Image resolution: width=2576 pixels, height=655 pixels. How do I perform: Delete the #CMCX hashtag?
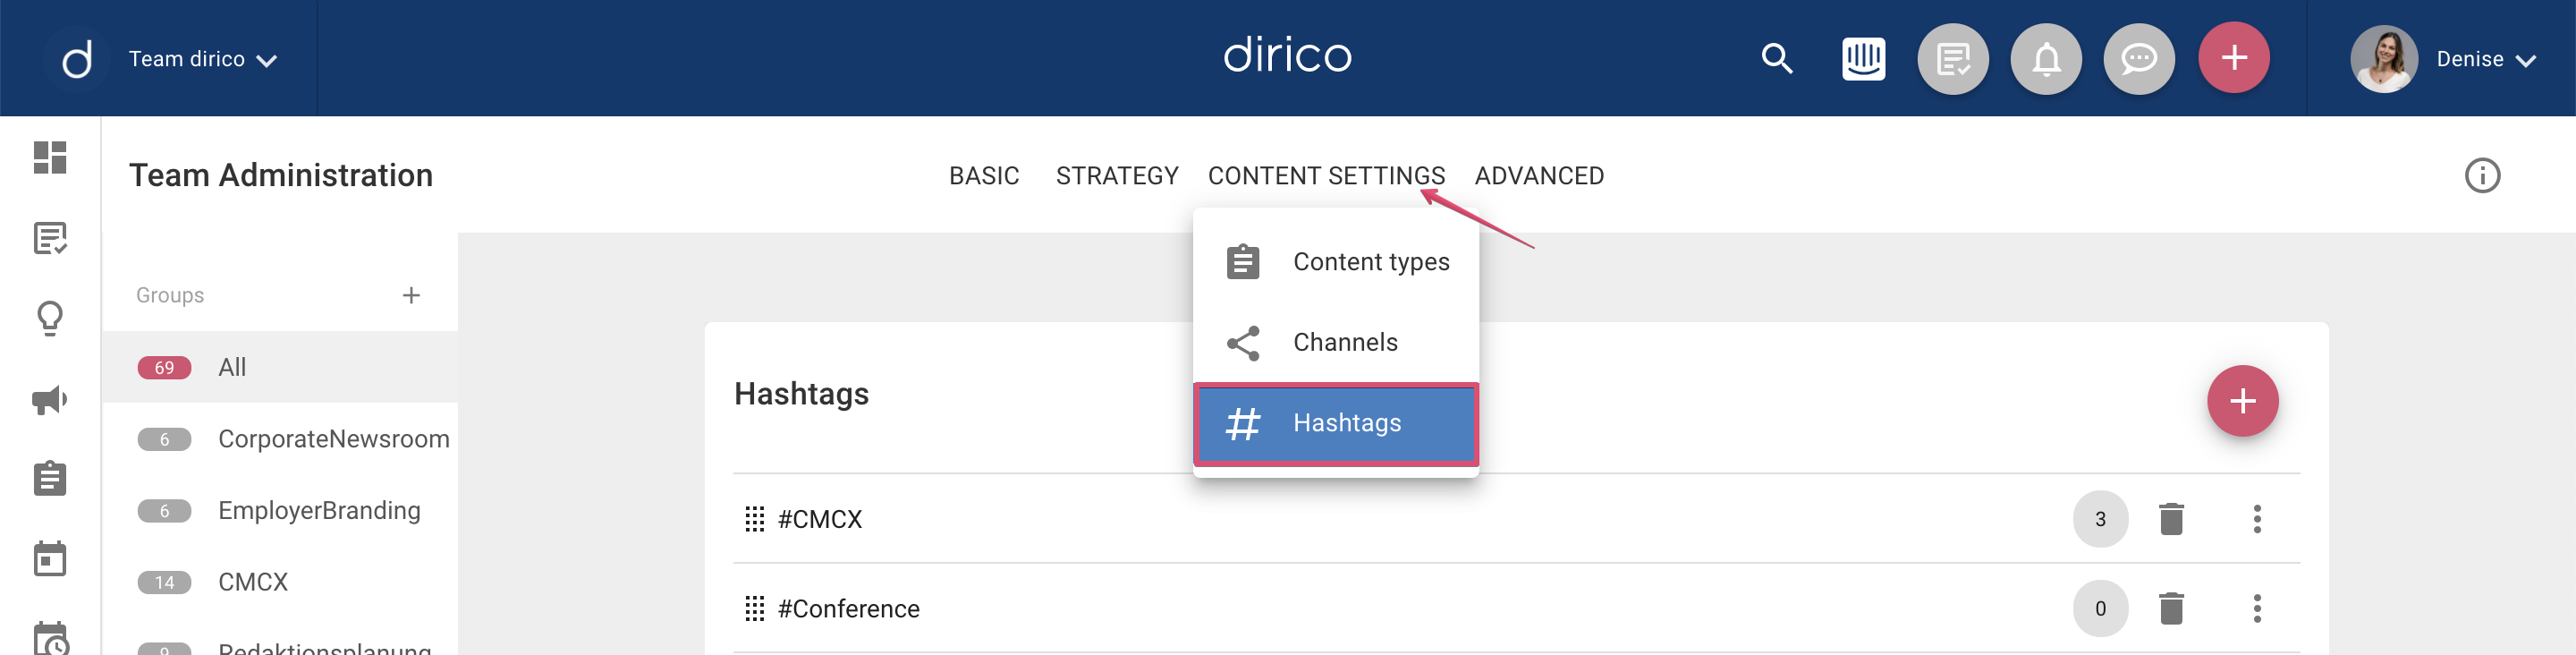(2171, 519)
